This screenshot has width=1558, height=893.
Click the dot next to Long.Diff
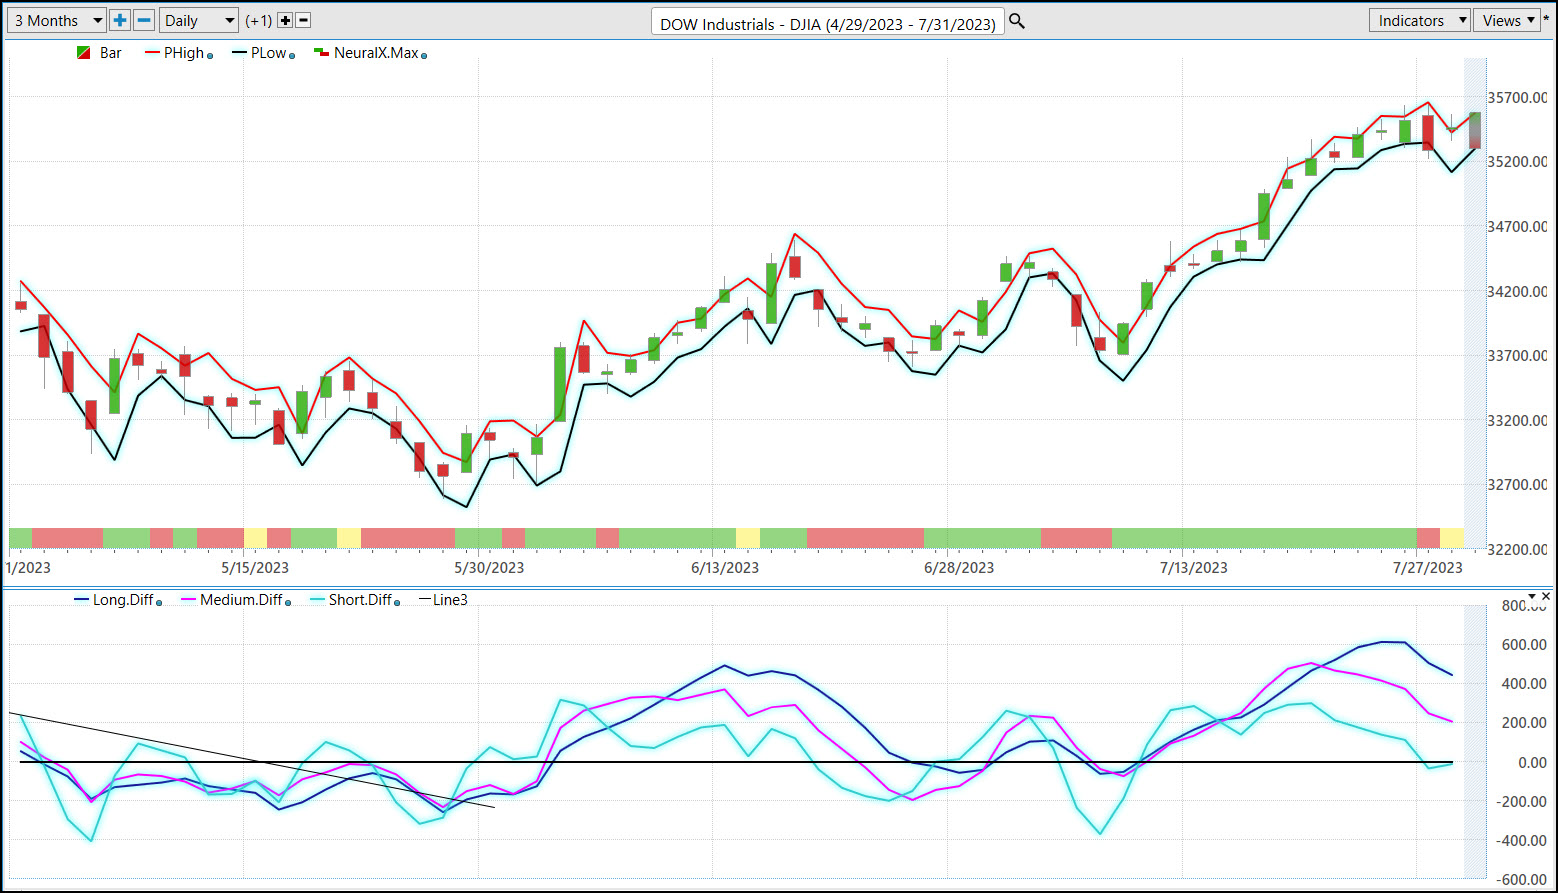pos(160,603)
